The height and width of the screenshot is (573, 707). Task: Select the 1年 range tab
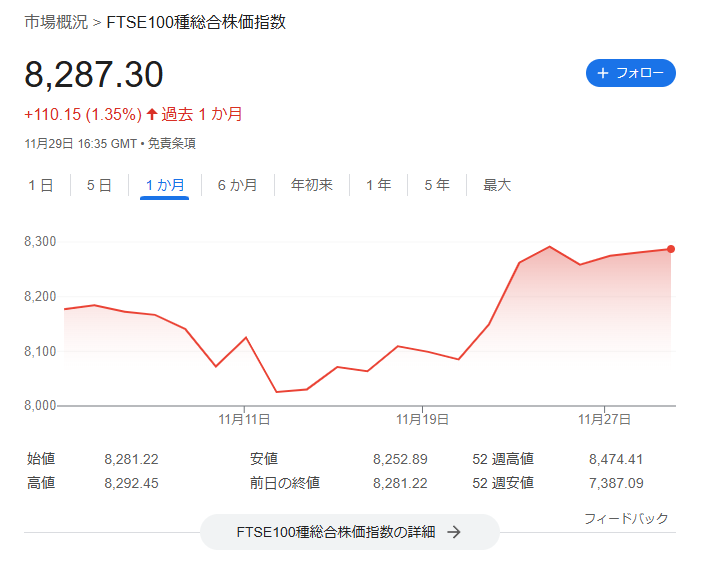tap(378, 185)
